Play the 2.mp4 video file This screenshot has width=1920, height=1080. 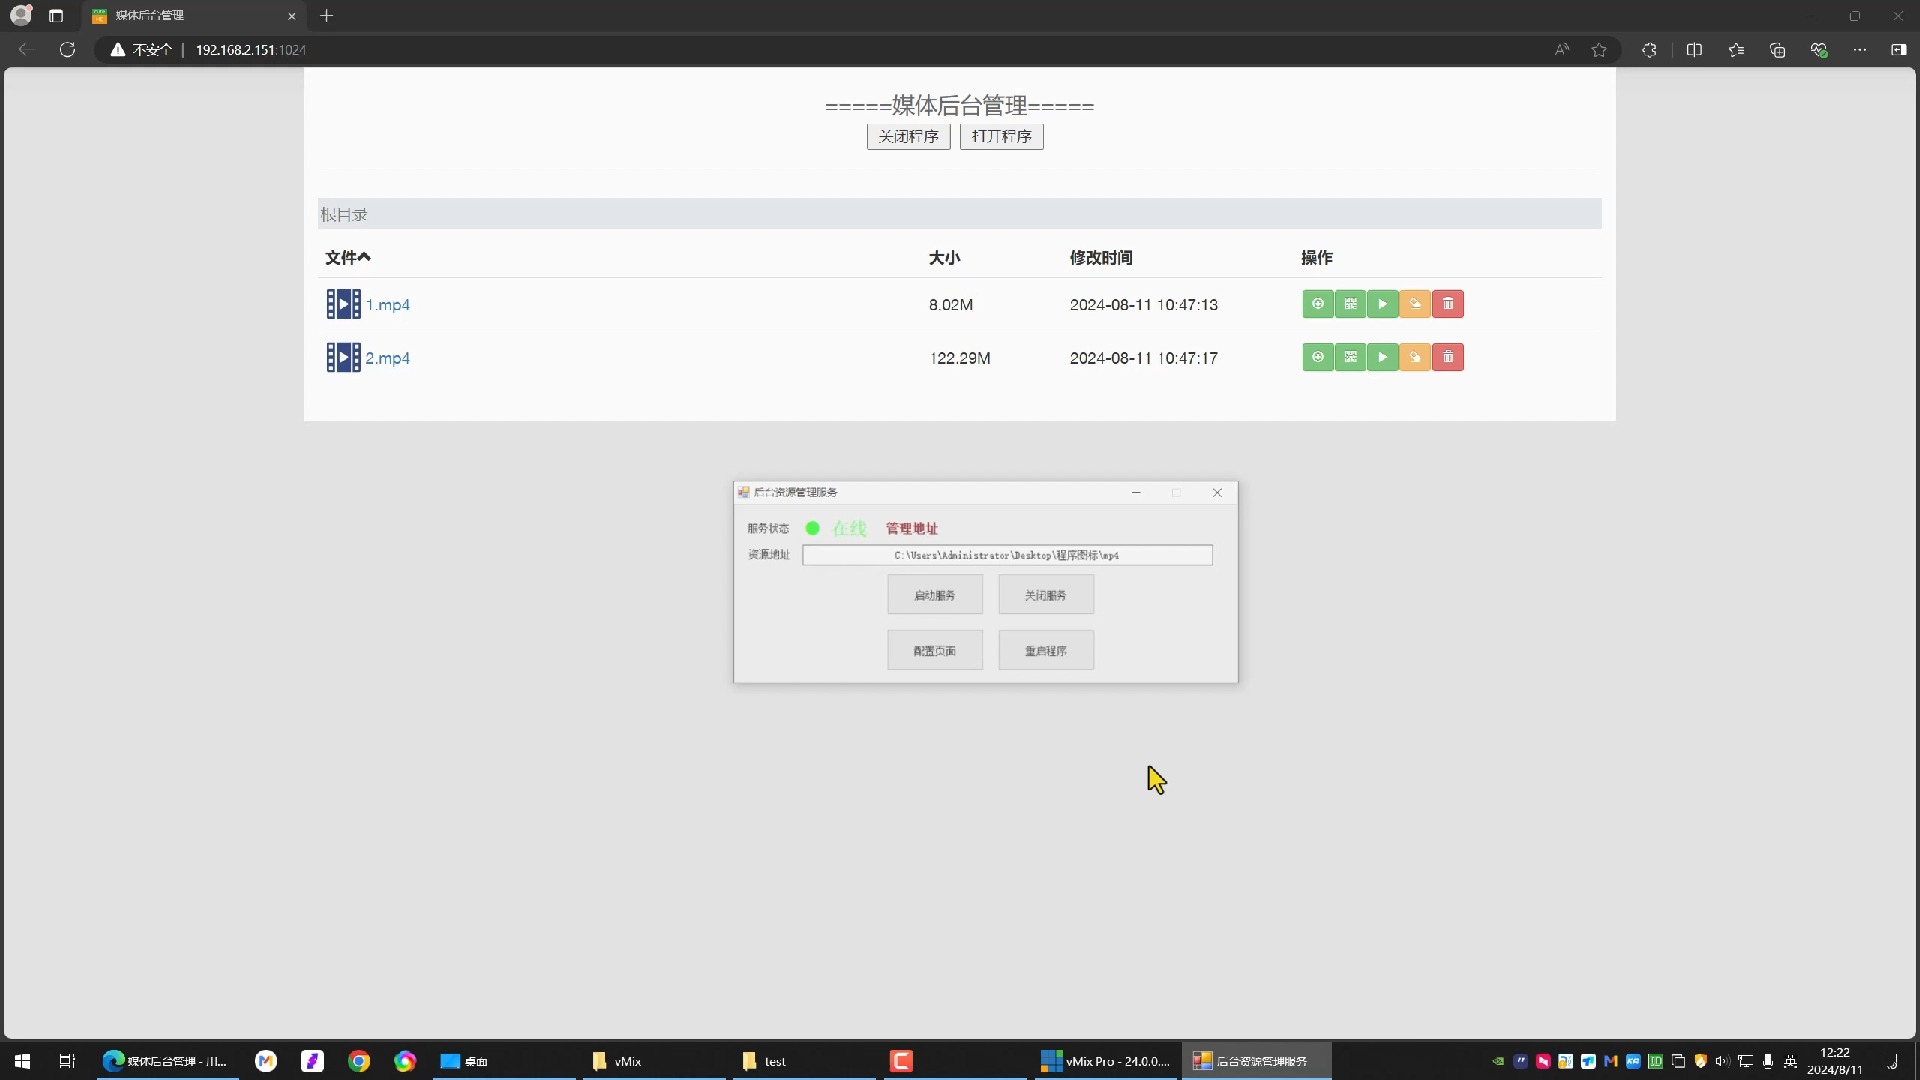(x=1383, y=357)
